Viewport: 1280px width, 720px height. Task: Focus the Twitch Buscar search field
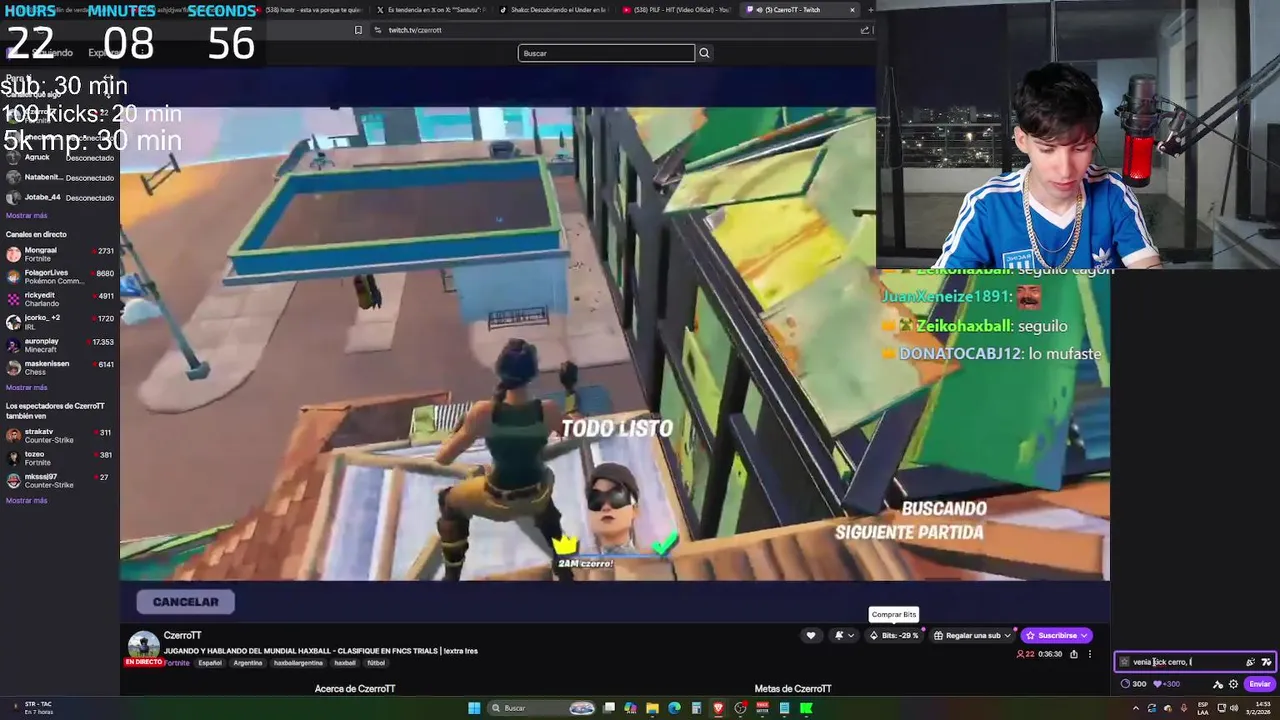point(606,53)
